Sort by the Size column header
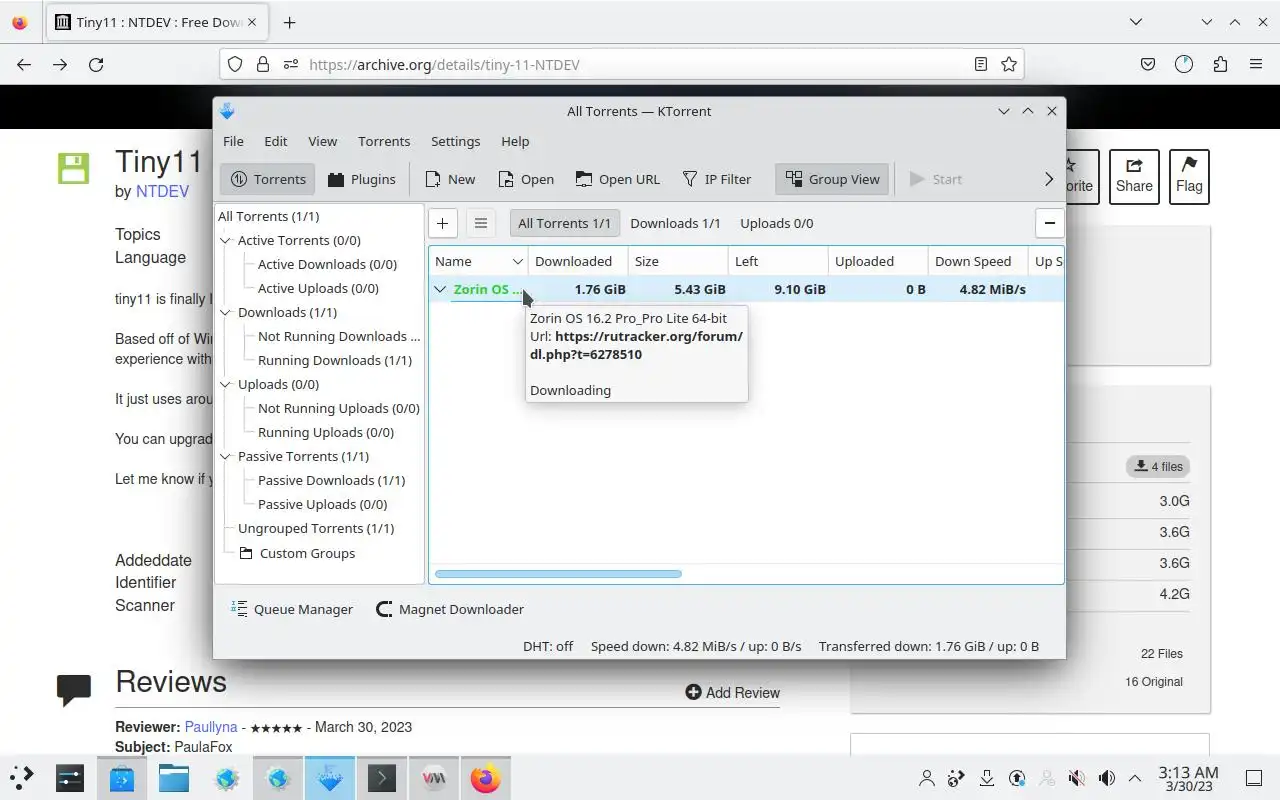 [678, 261]
